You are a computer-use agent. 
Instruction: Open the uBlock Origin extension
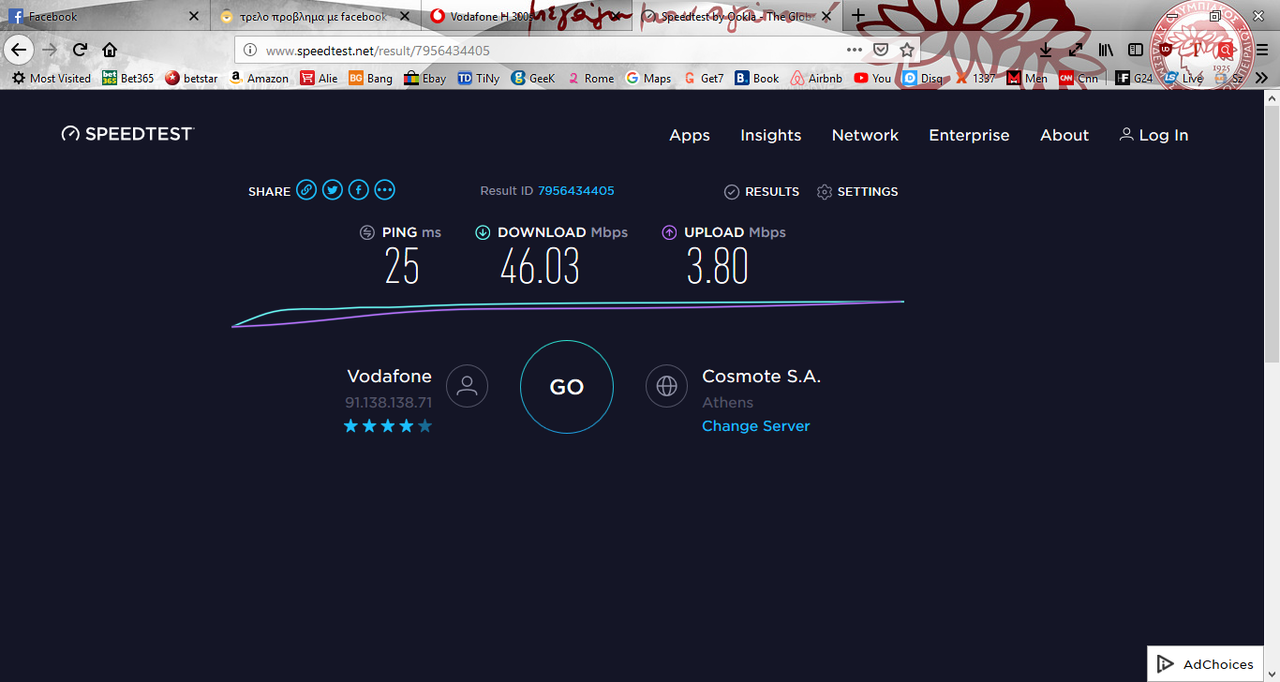(x=1165, y=49)
